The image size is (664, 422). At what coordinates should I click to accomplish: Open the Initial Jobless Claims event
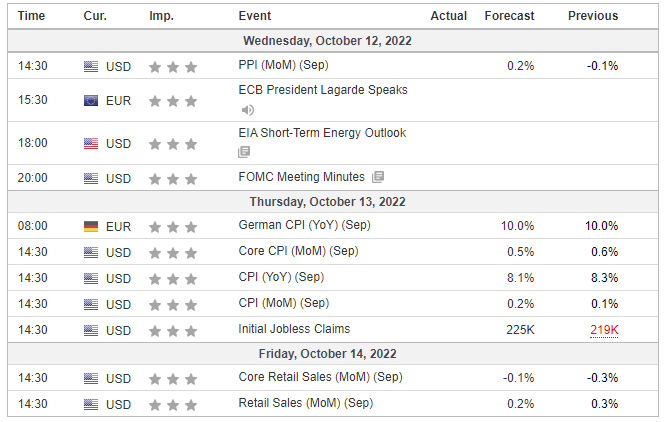click(x=294, y=329)
